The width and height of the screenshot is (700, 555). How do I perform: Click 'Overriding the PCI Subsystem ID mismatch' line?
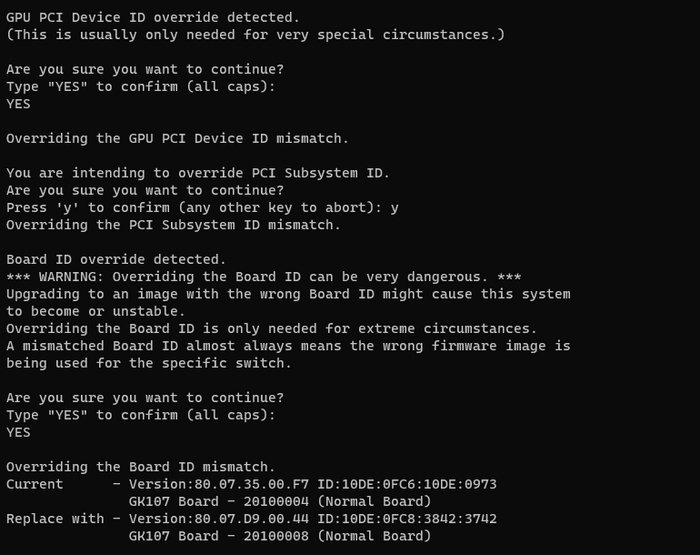pos(173,224)
